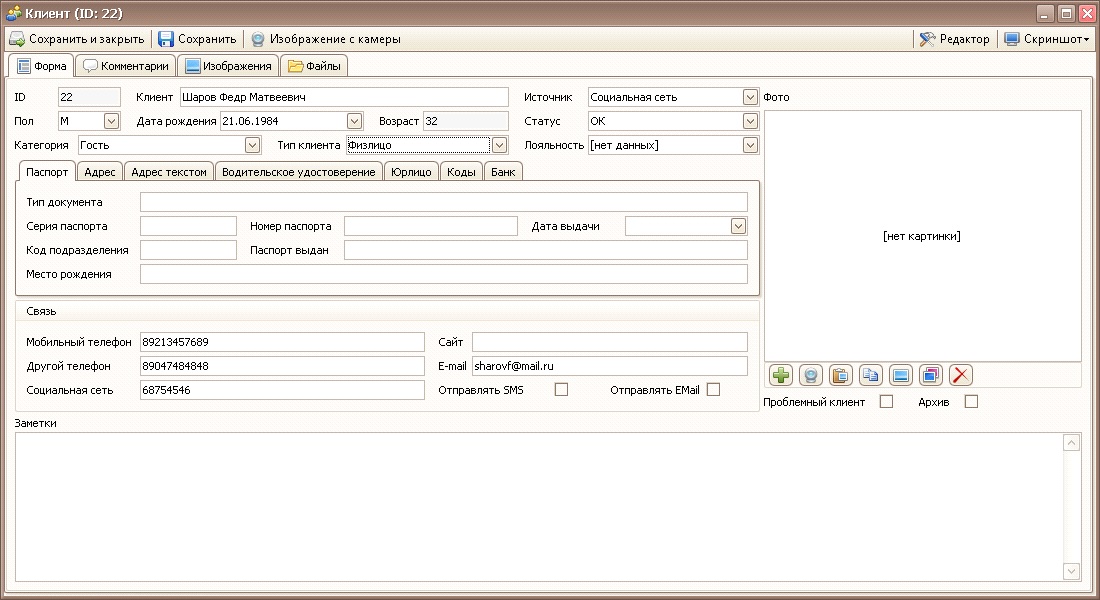Click the Сайт field
Viewport: 1100px width, 600px height.
click(610, 342)
